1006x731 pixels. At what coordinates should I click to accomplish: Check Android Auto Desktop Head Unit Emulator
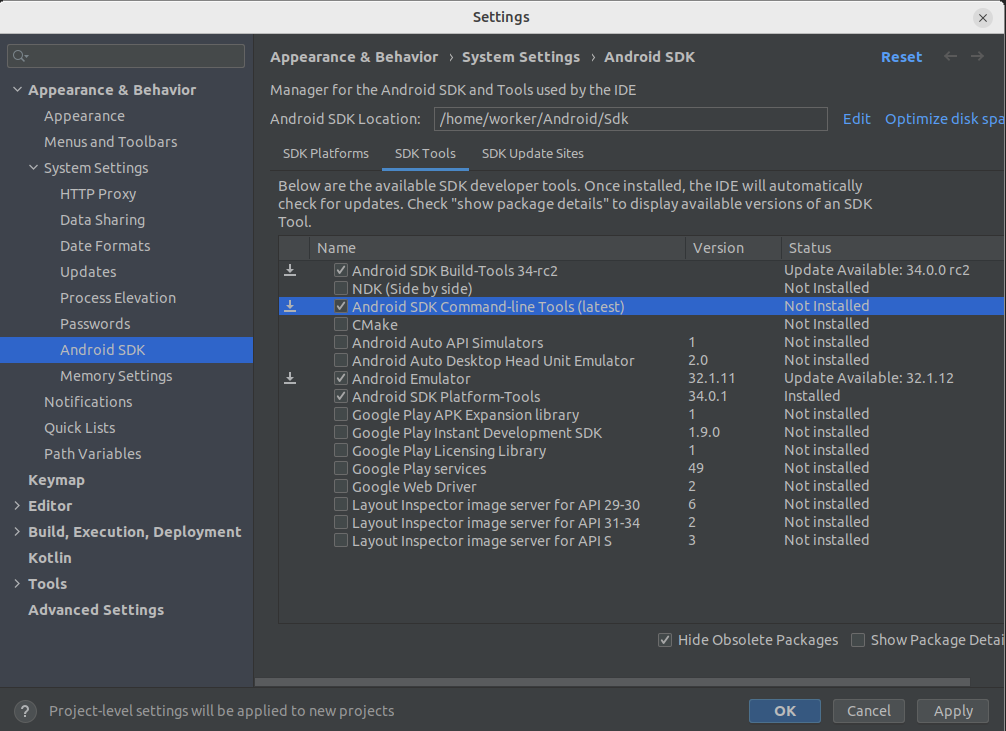(341, 360)
